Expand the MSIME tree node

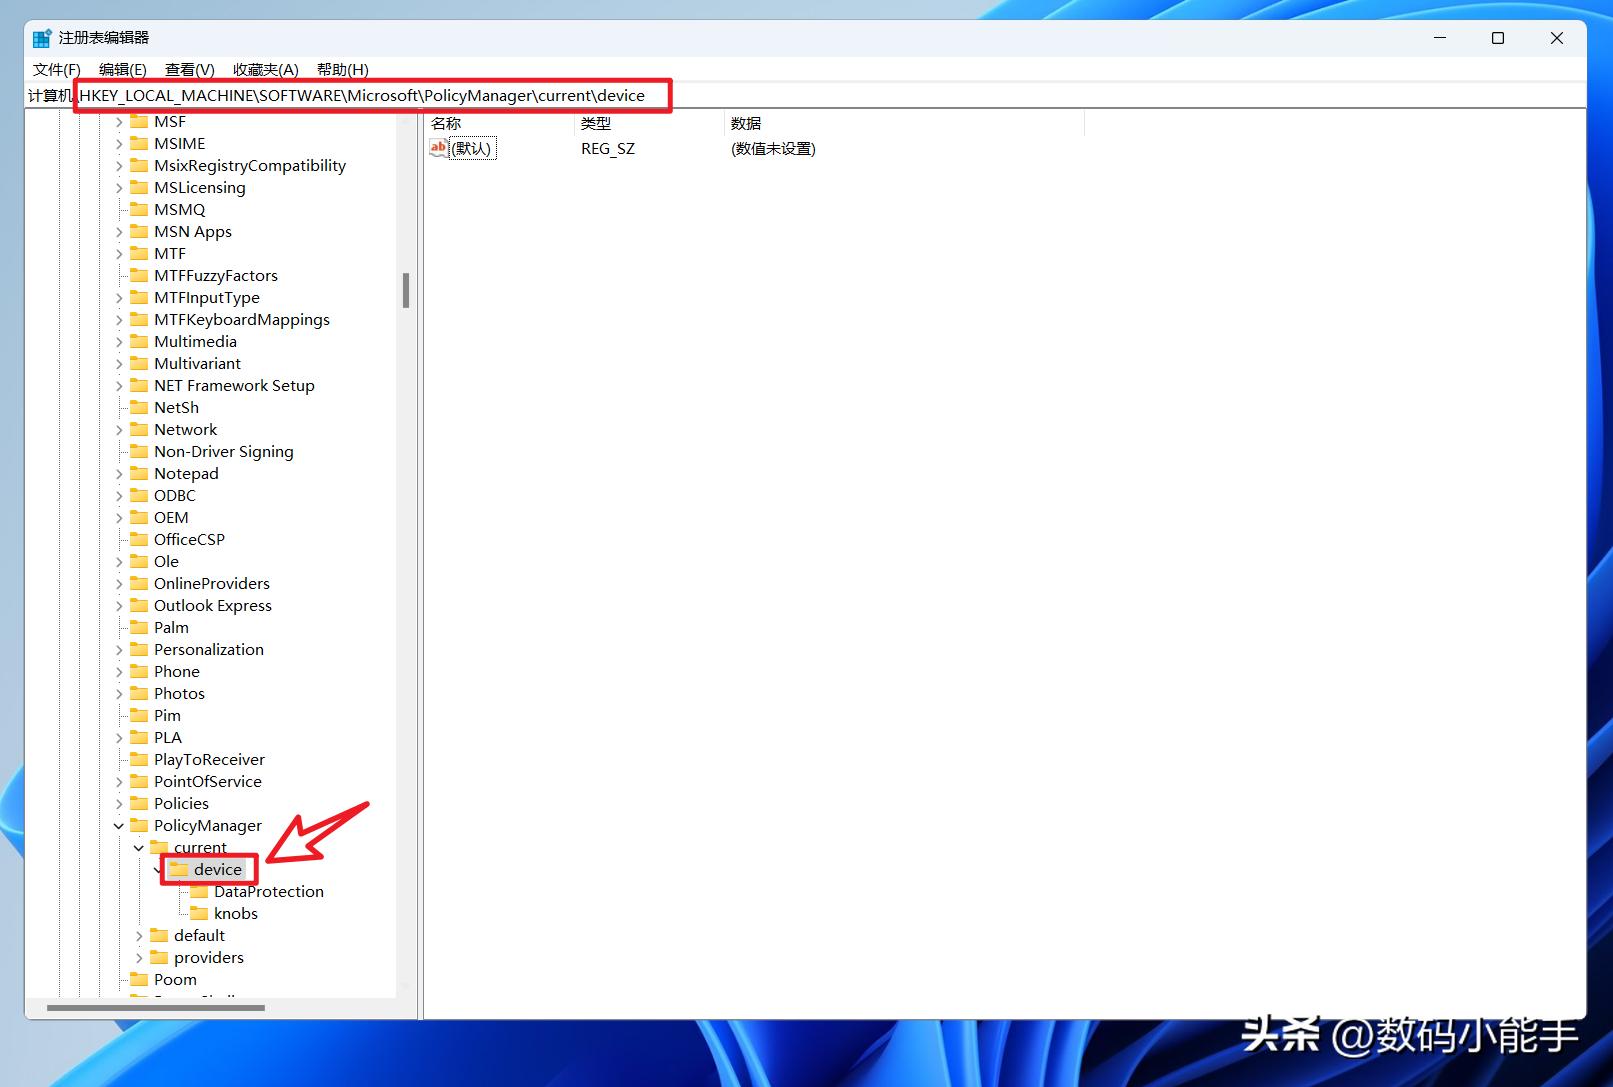[119, 143]
